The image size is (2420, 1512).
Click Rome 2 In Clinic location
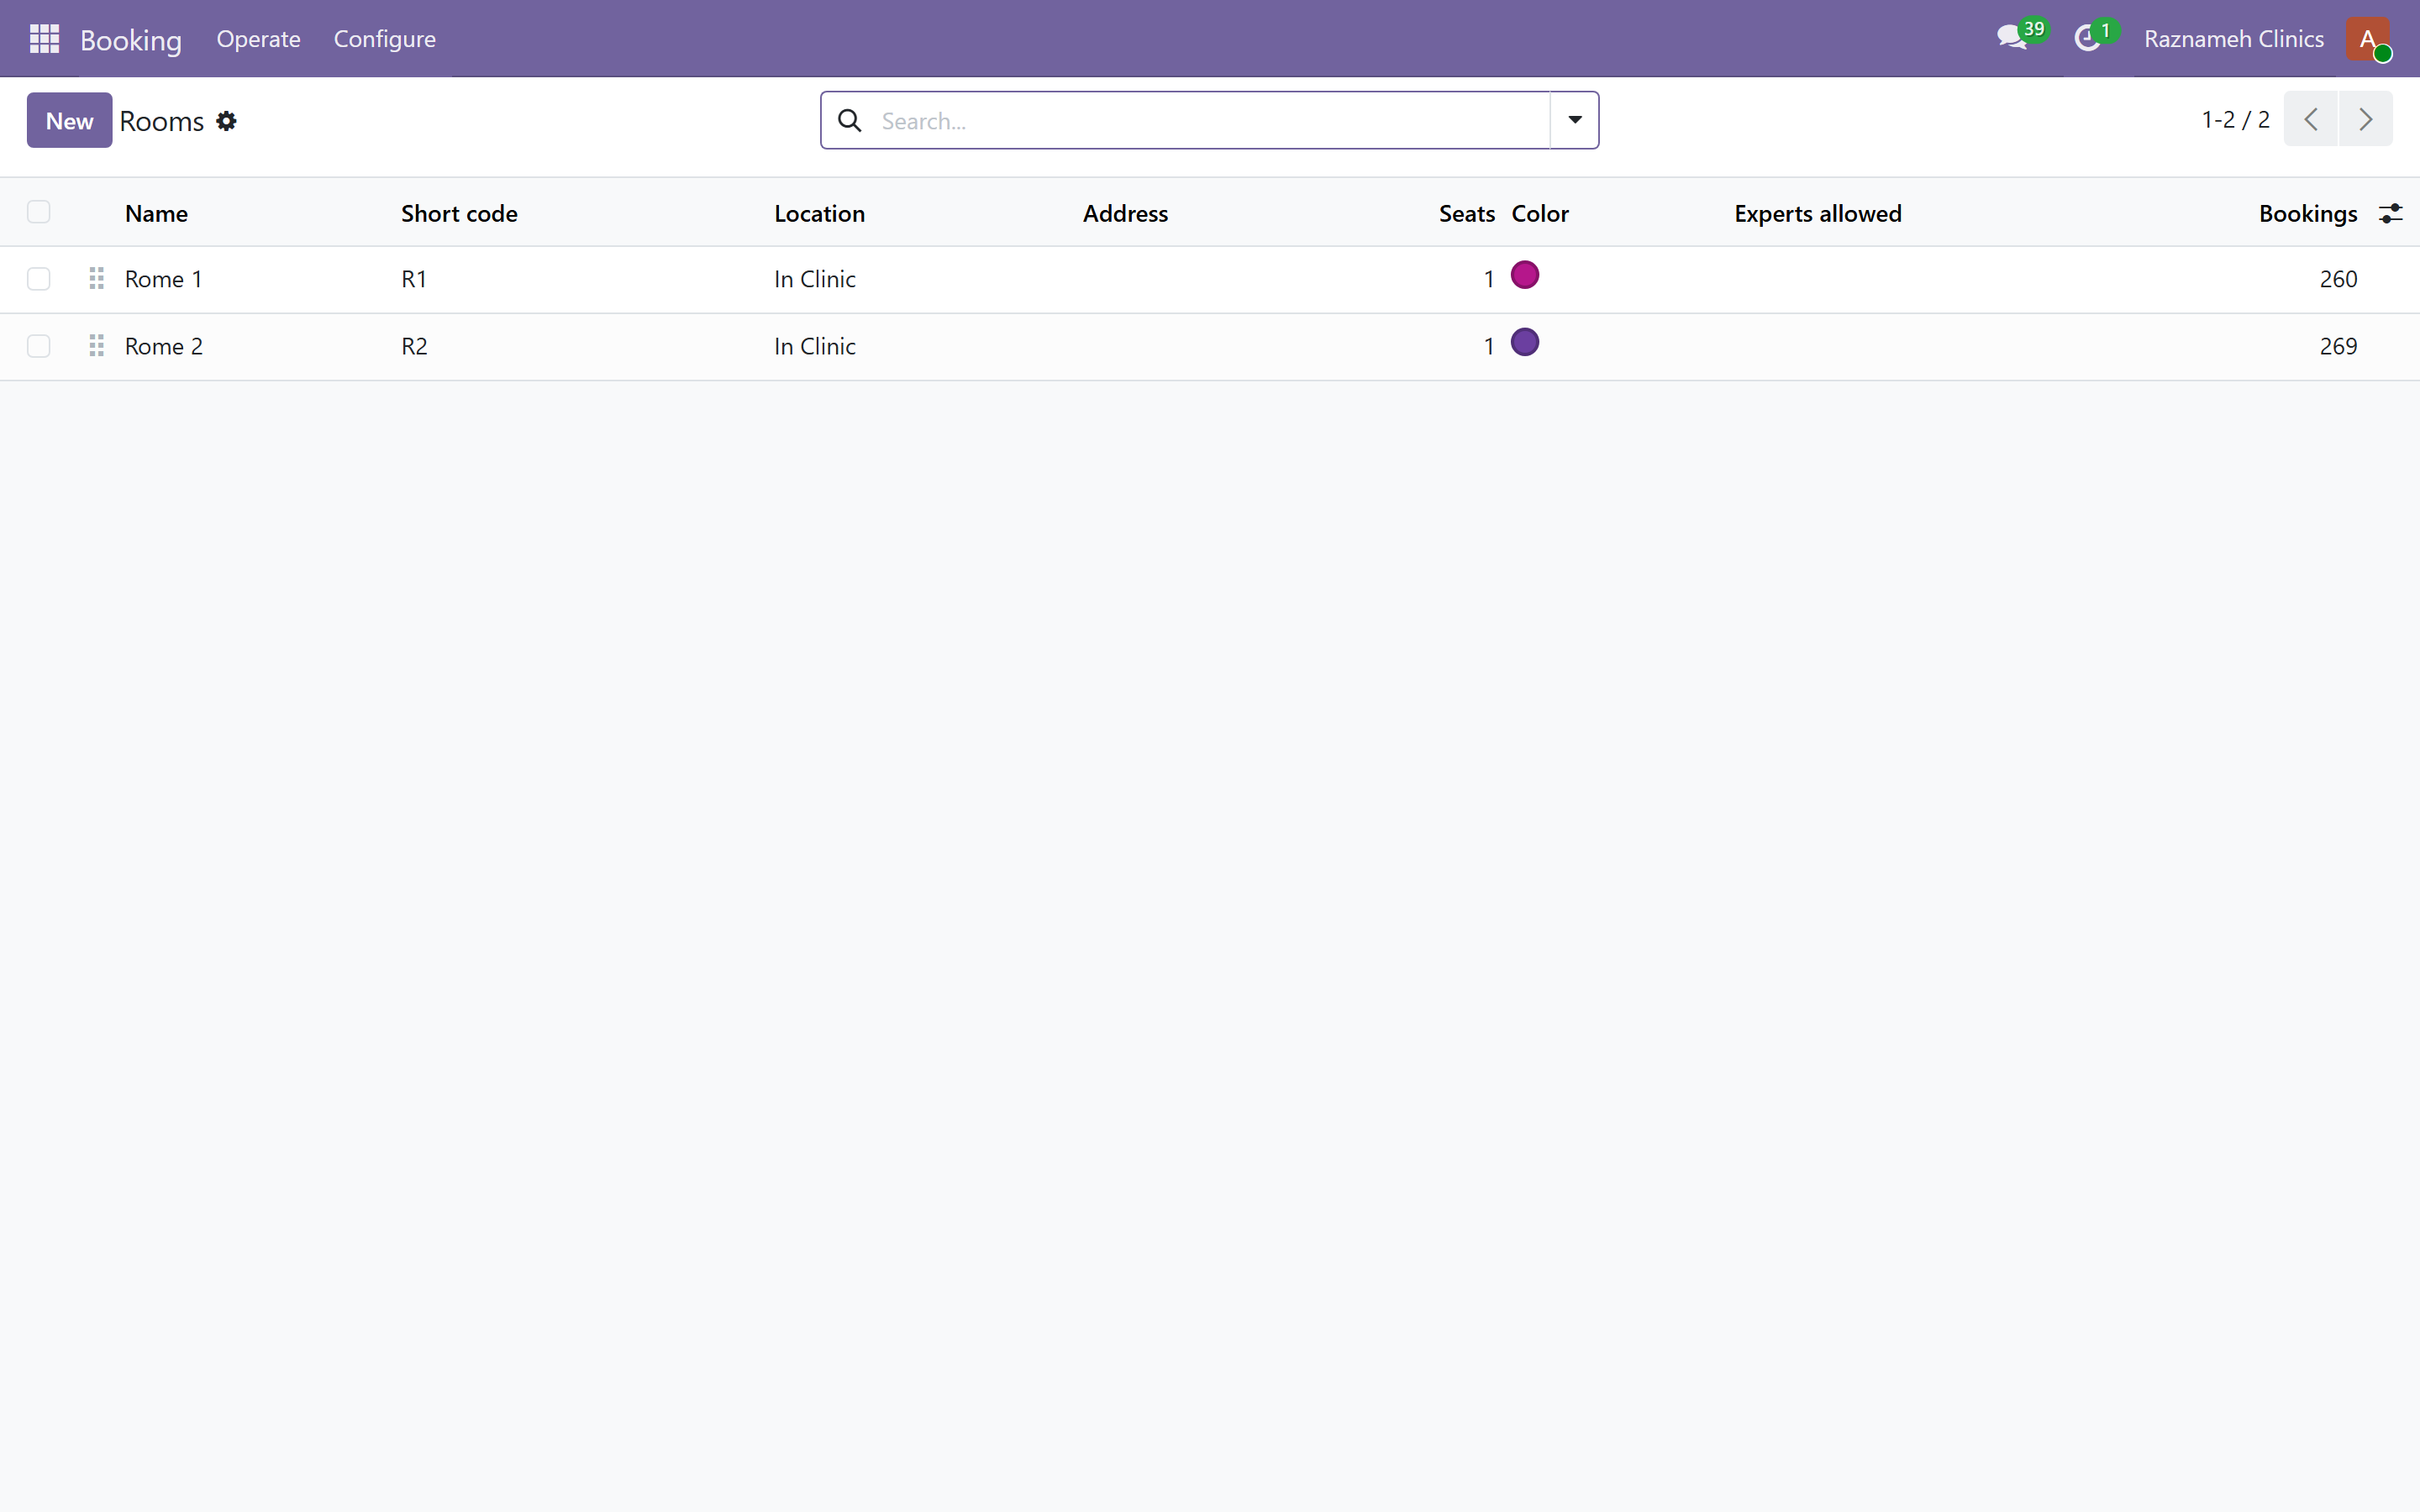click(x=814, y=346)
